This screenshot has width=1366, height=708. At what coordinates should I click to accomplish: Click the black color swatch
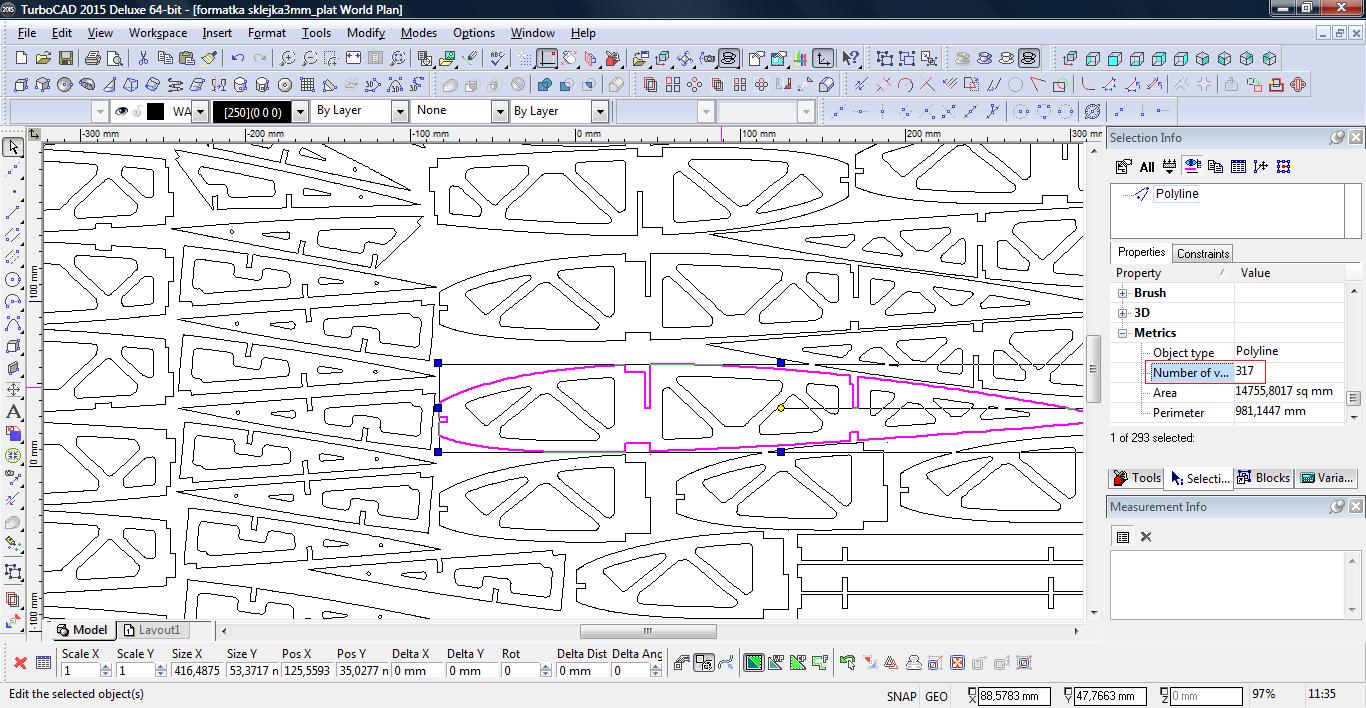pos(155,111)
